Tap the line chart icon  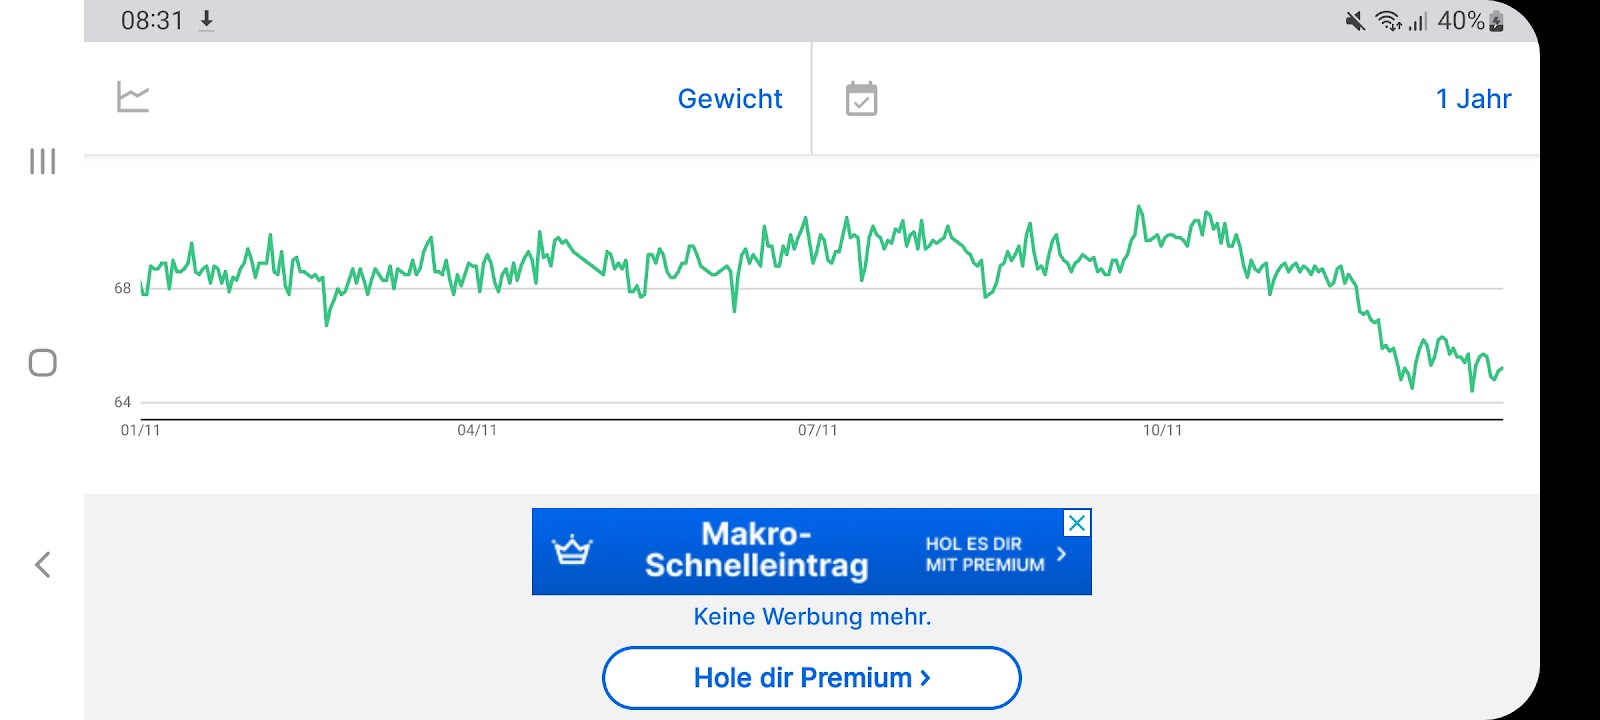pos(133,97)
